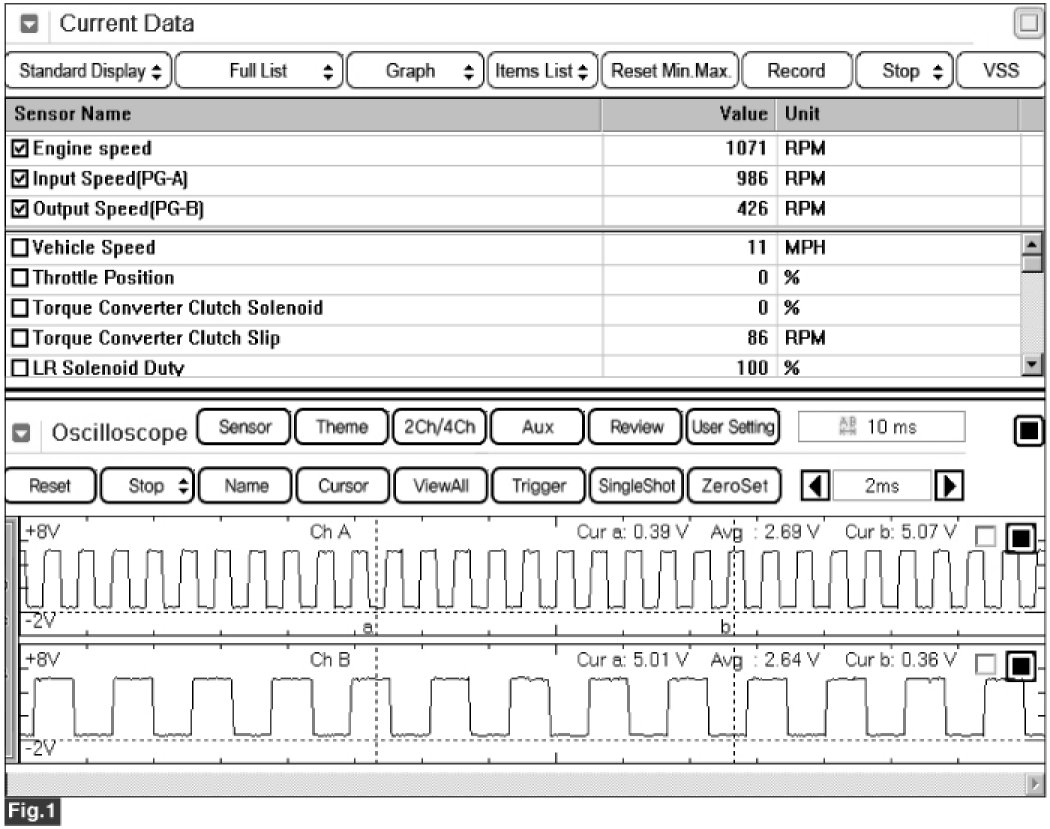Uncheck the Engine speed sensor
The height and width of the screenshot is (829, 1050).
pyautogui.click(x=20, y=149)
